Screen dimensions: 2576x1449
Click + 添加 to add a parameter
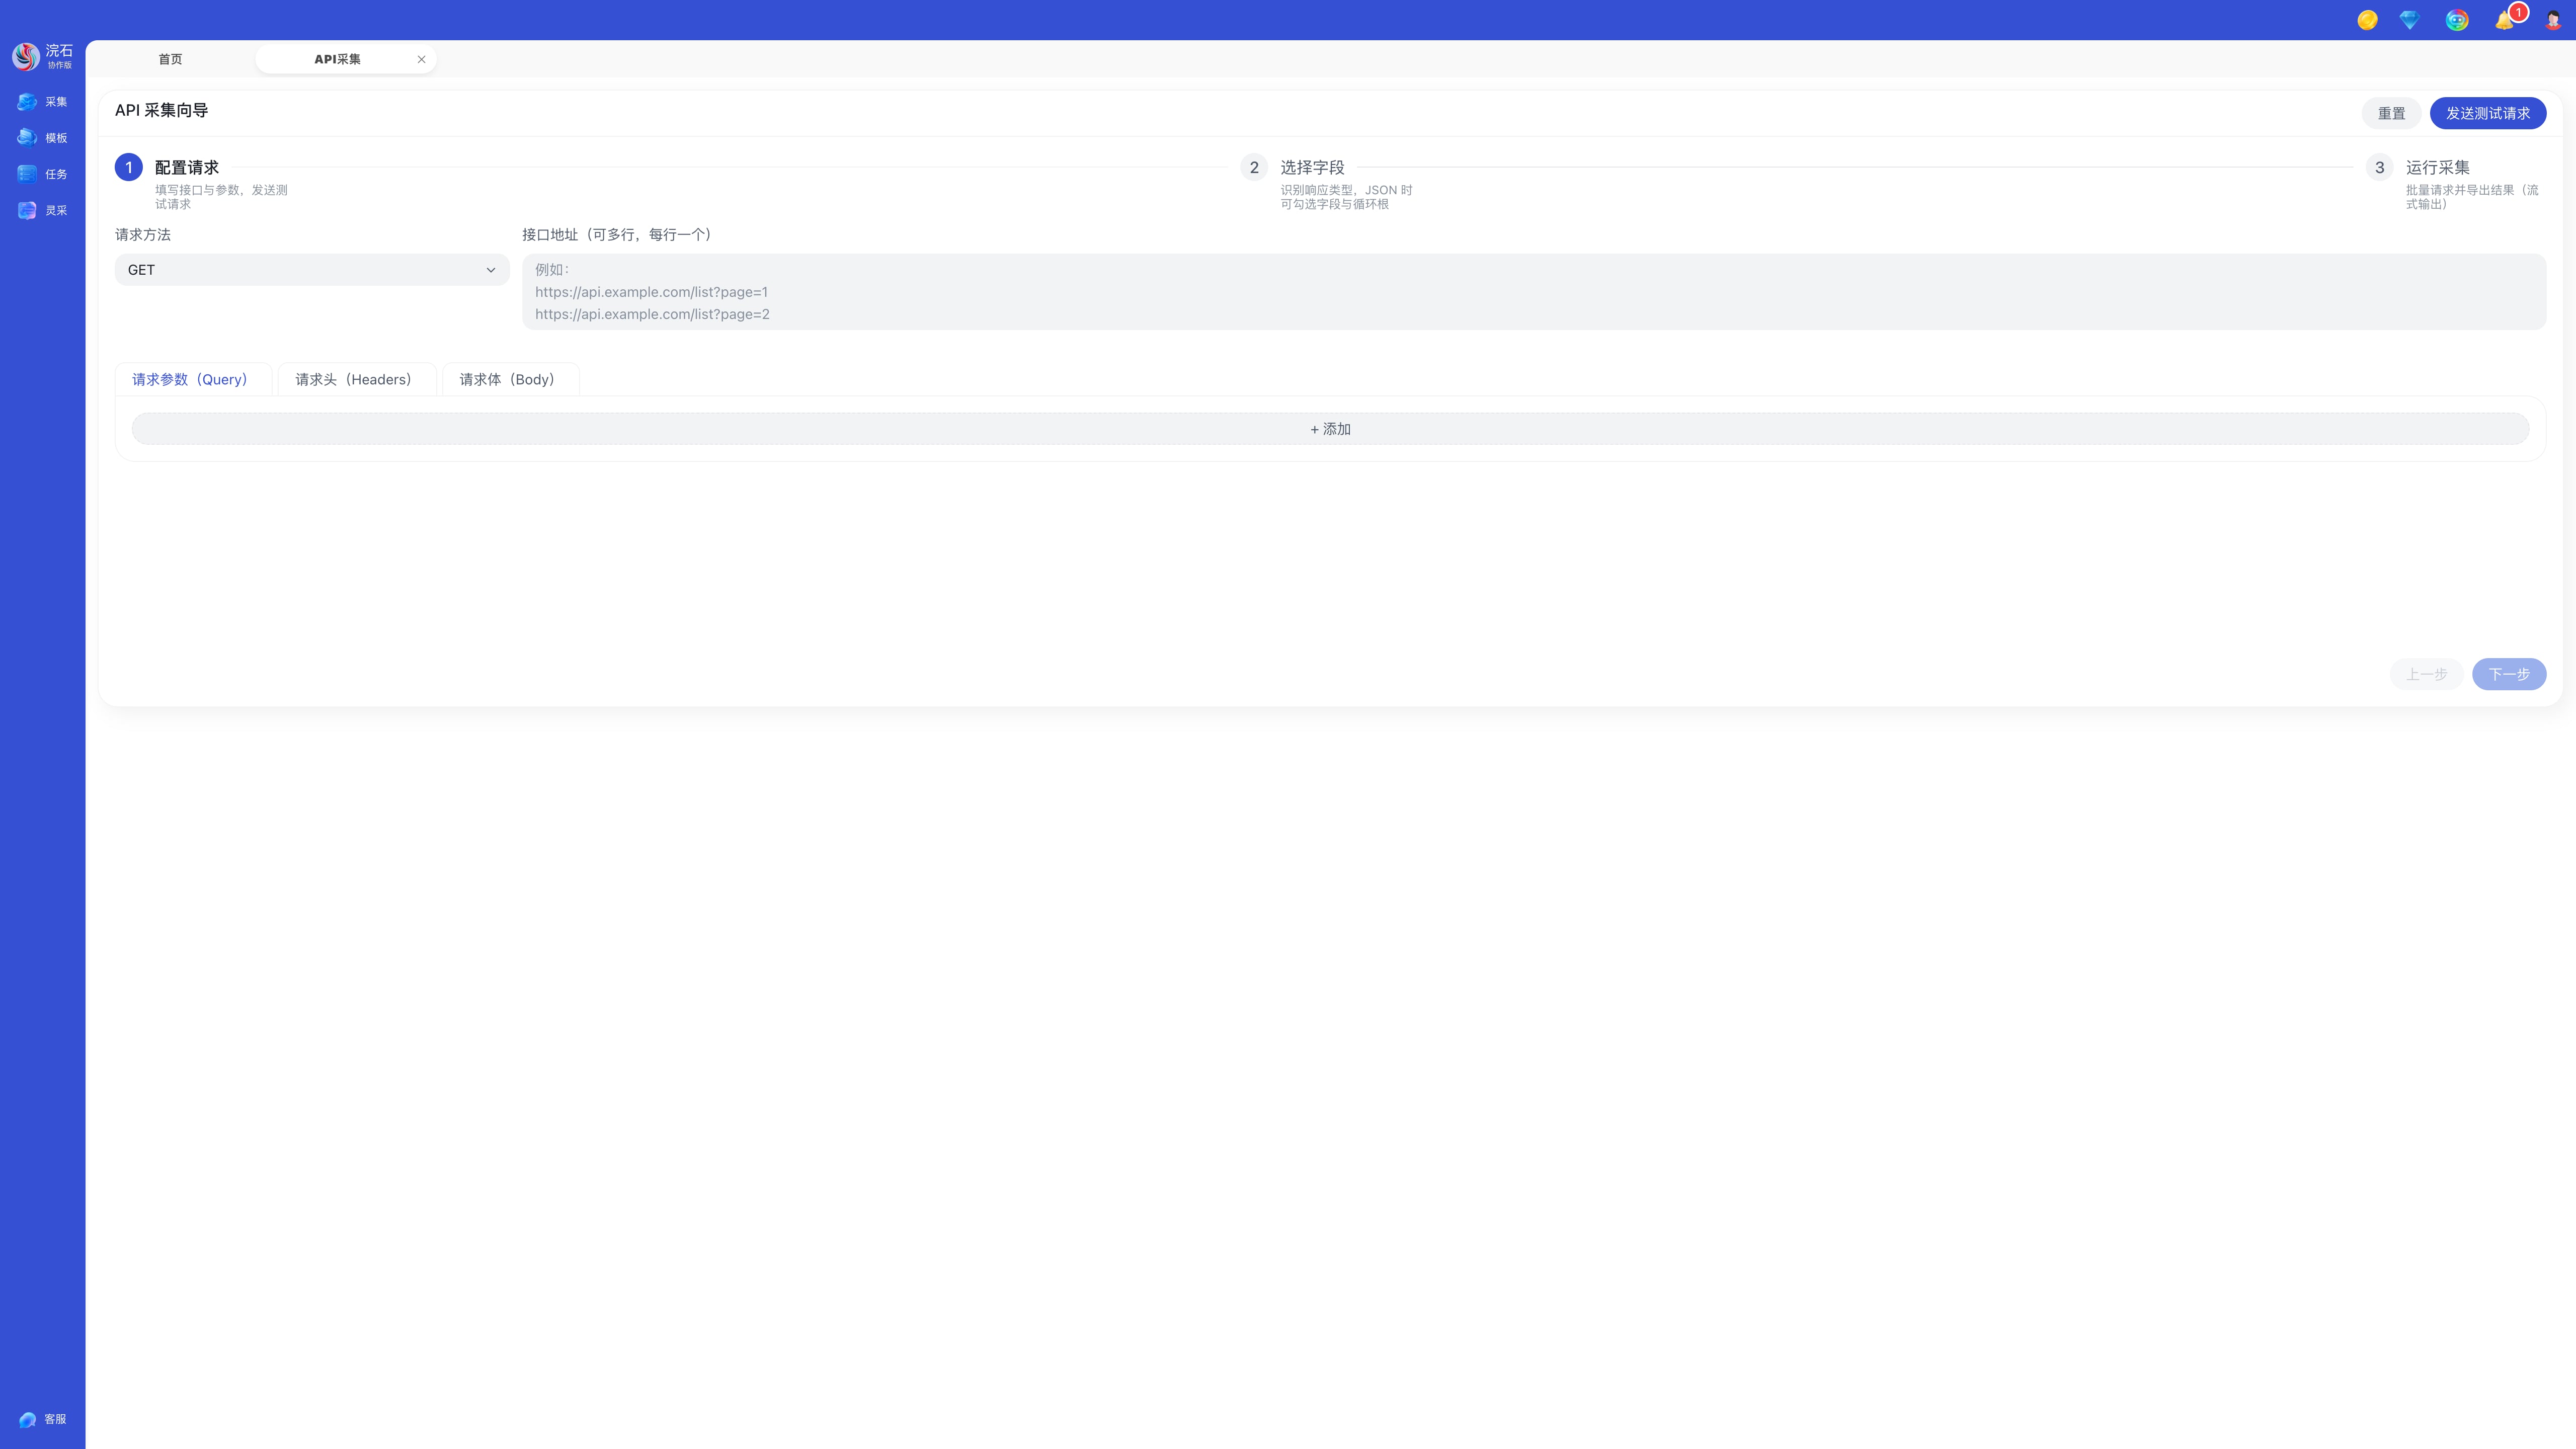pyautogui.click(x=1330, y=429)
